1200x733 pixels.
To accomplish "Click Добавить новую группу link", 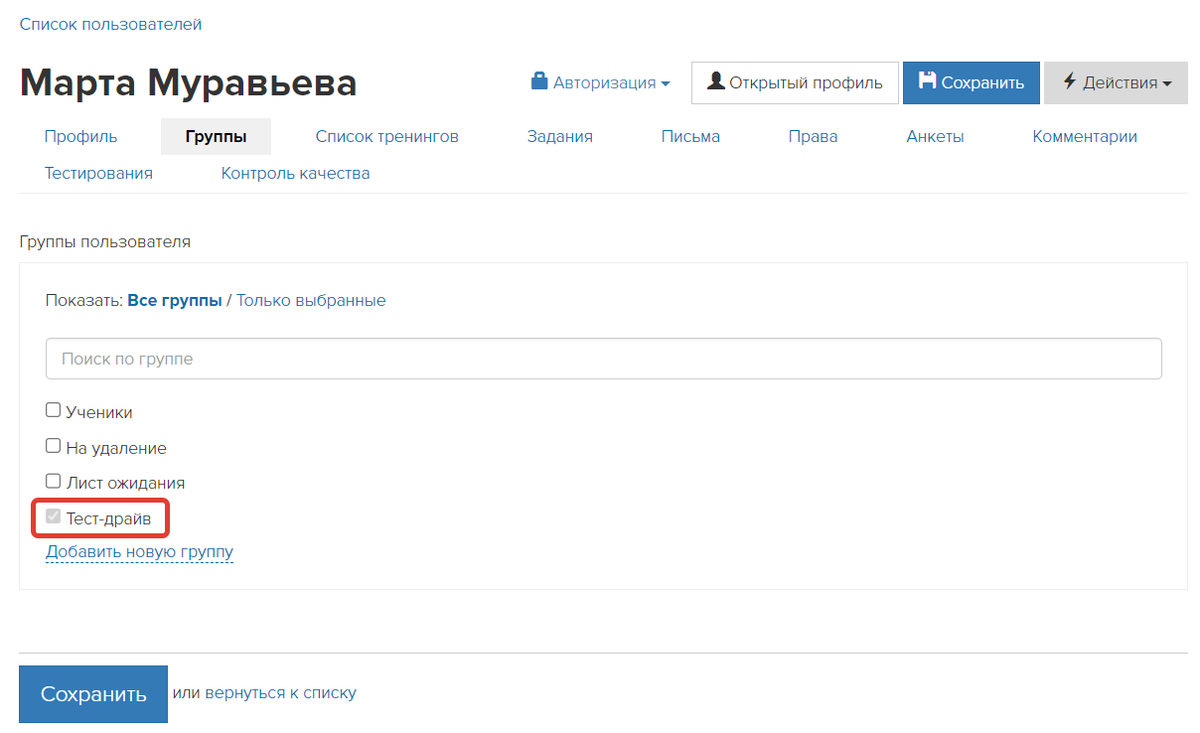I will 140,552.
